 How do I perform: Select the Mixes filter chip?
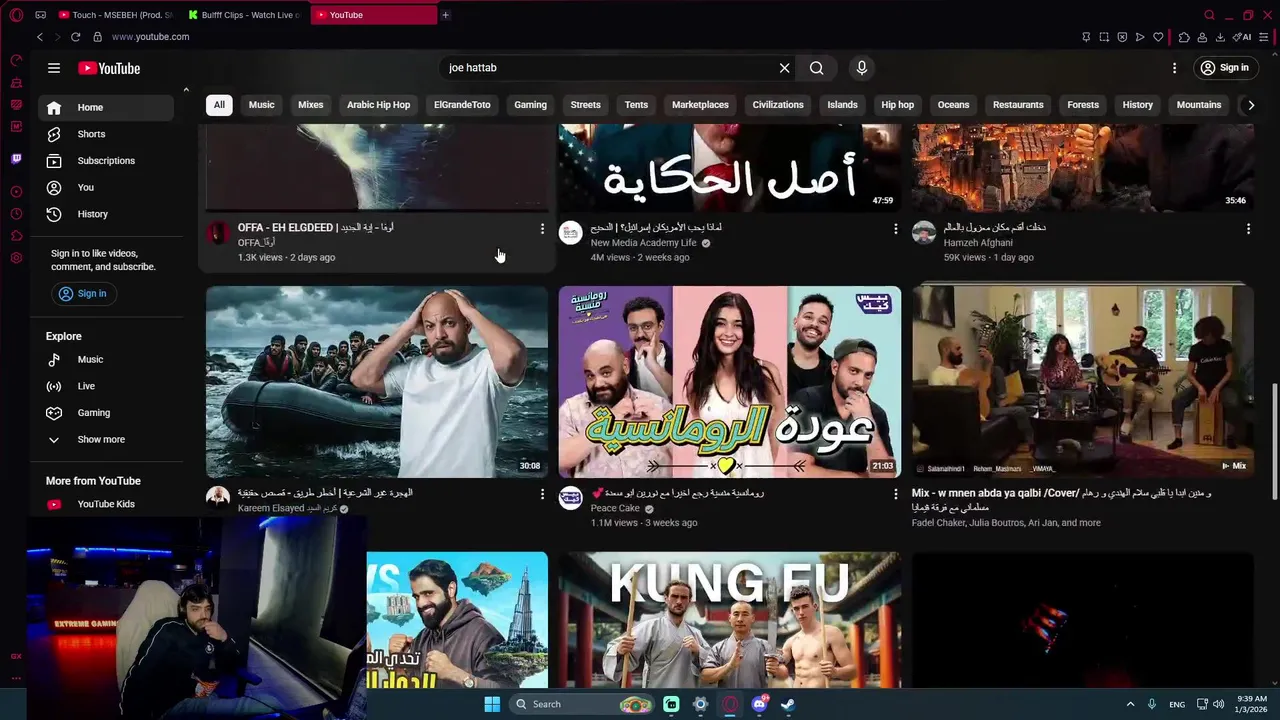click(311, 105)
